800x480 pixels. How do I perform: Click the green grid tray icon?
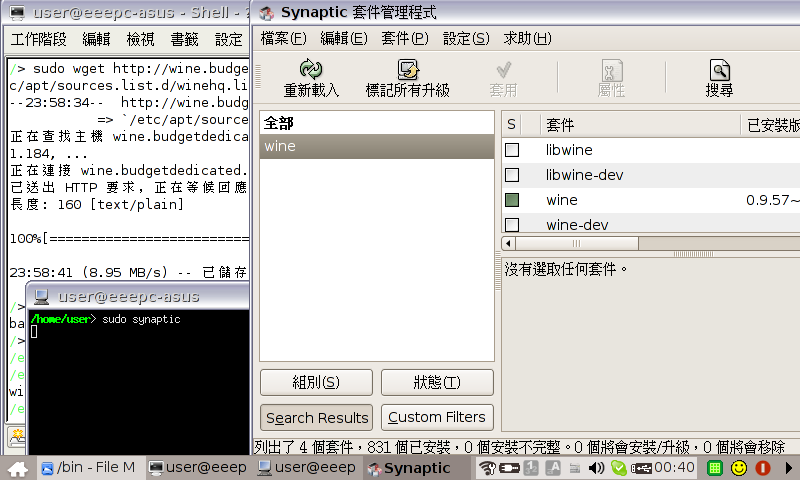[x=715, y=468]
